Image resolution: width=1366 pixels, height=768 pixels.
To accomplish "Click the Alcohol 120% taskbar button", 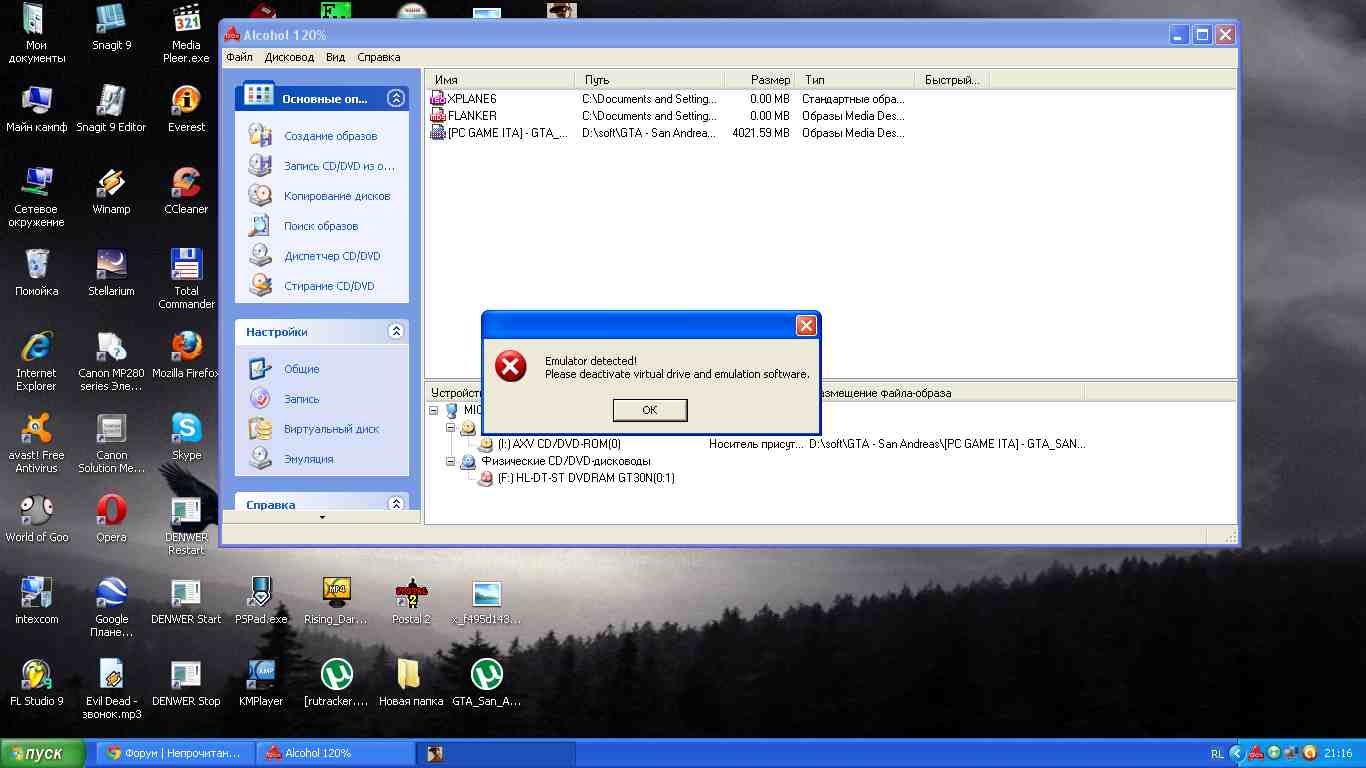I will pos(336,753).
